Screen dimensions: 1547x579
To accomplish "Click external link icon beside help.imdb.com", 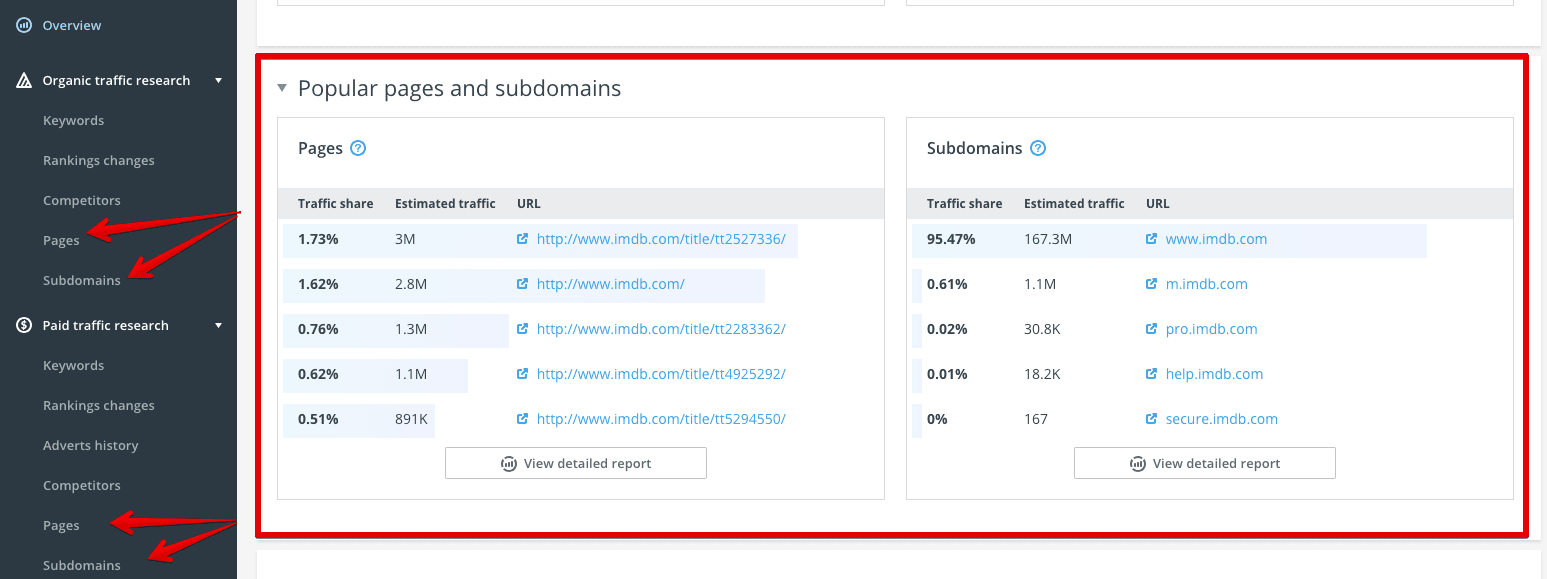I will click(1151, 374).
